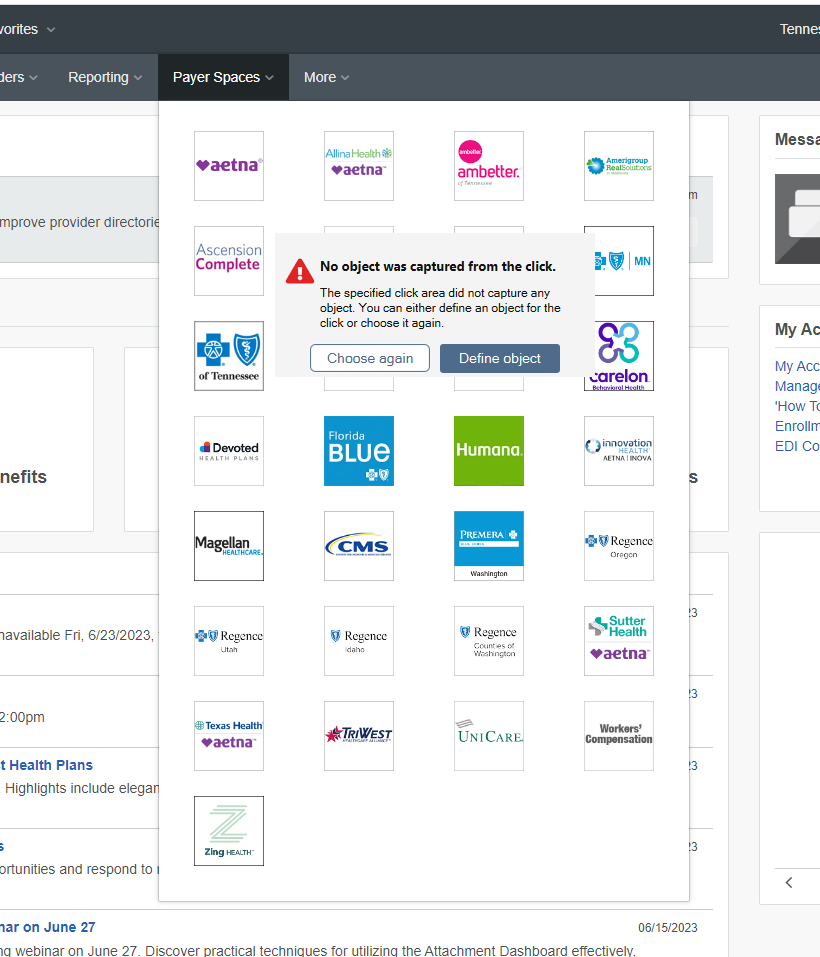Open BlueCross BlueShield of Tennessee tile
This screenshot has width=820, height=957.
229,356
